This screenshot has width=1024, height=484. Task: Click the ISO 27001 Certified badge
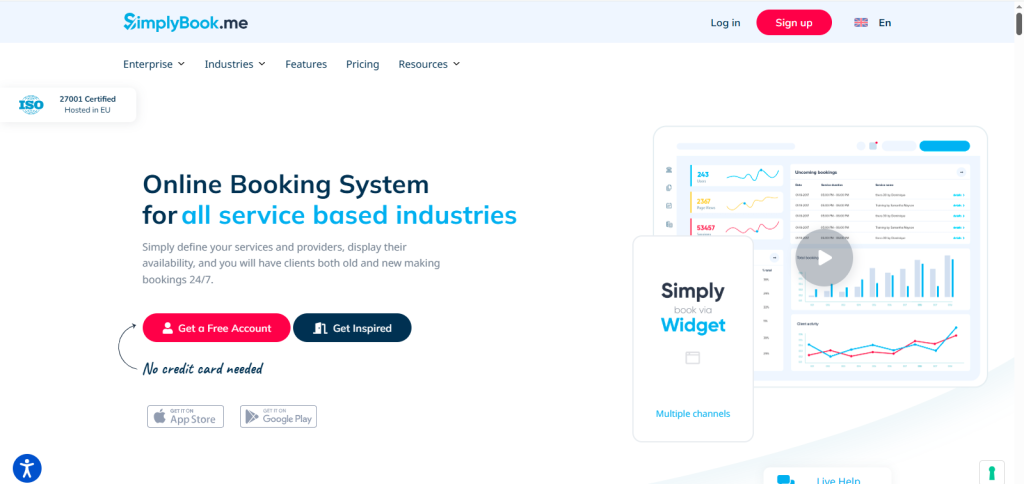click(68, 105)
